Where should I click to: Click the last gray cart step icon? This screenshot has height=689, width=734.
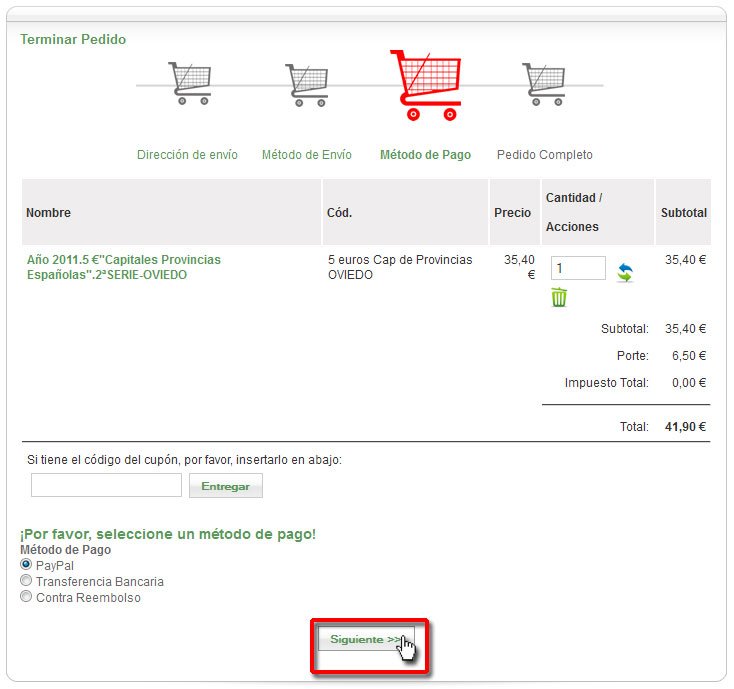pos(543,83)
